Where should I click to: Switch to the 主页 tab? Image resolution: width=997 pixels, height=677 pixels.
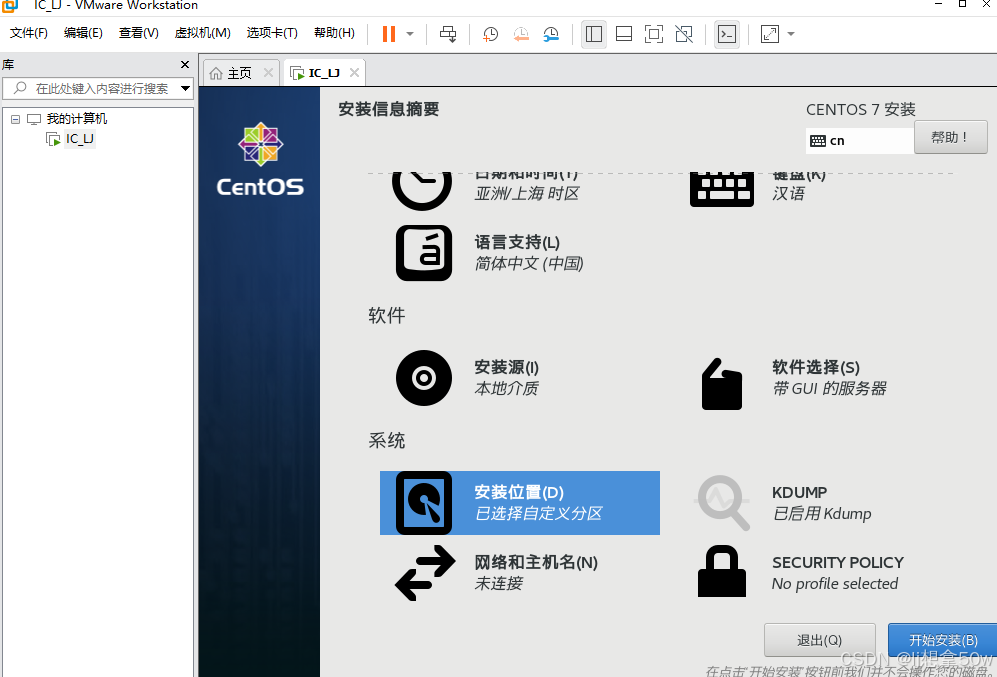(237, 71)
